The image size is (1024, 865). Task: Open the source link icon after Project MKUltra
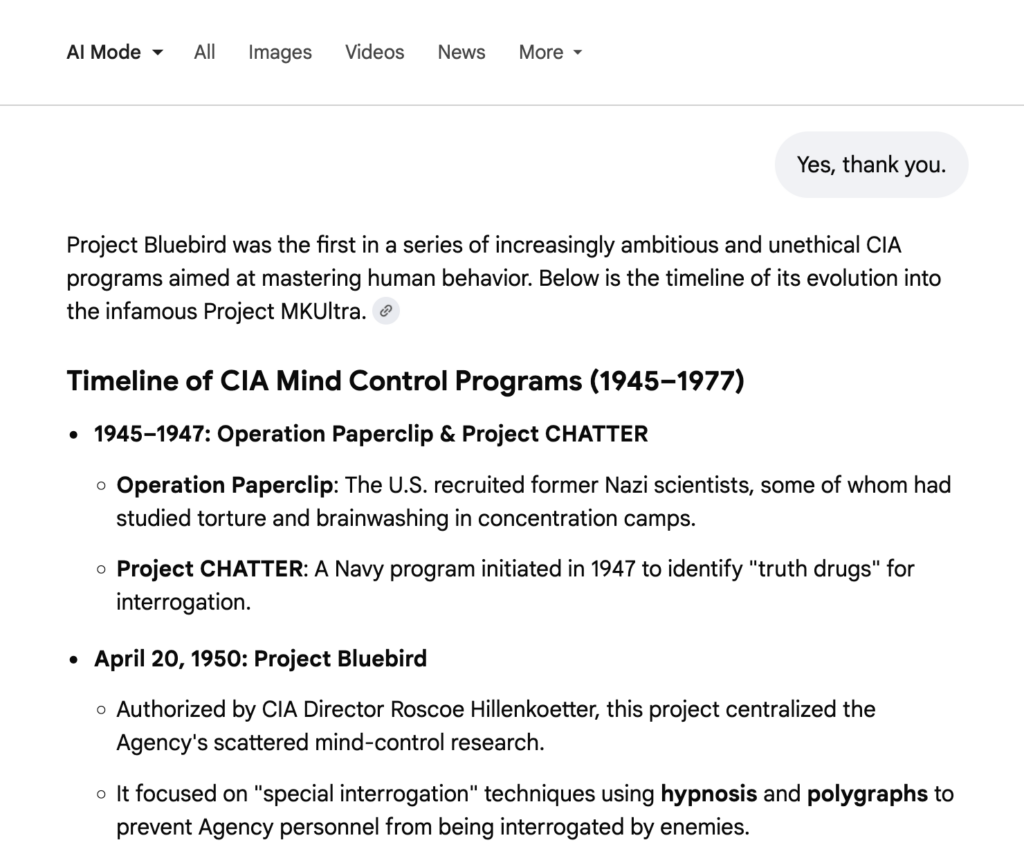tap(386, 311)
